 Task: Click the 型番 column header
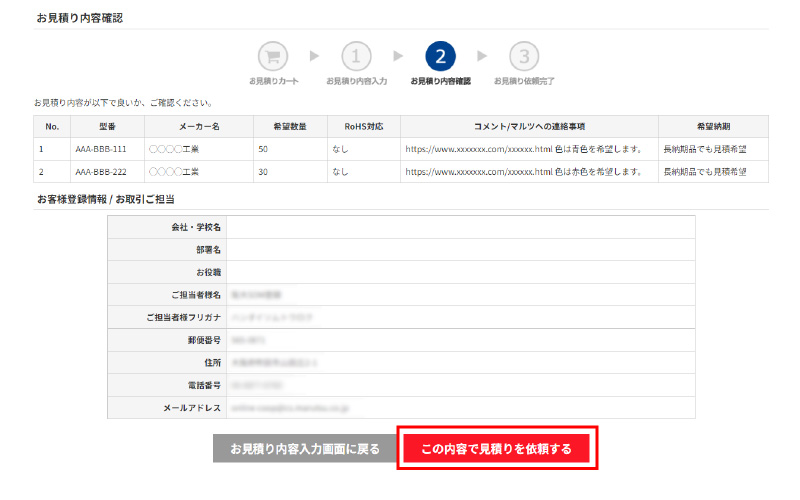tap(107, 127)
